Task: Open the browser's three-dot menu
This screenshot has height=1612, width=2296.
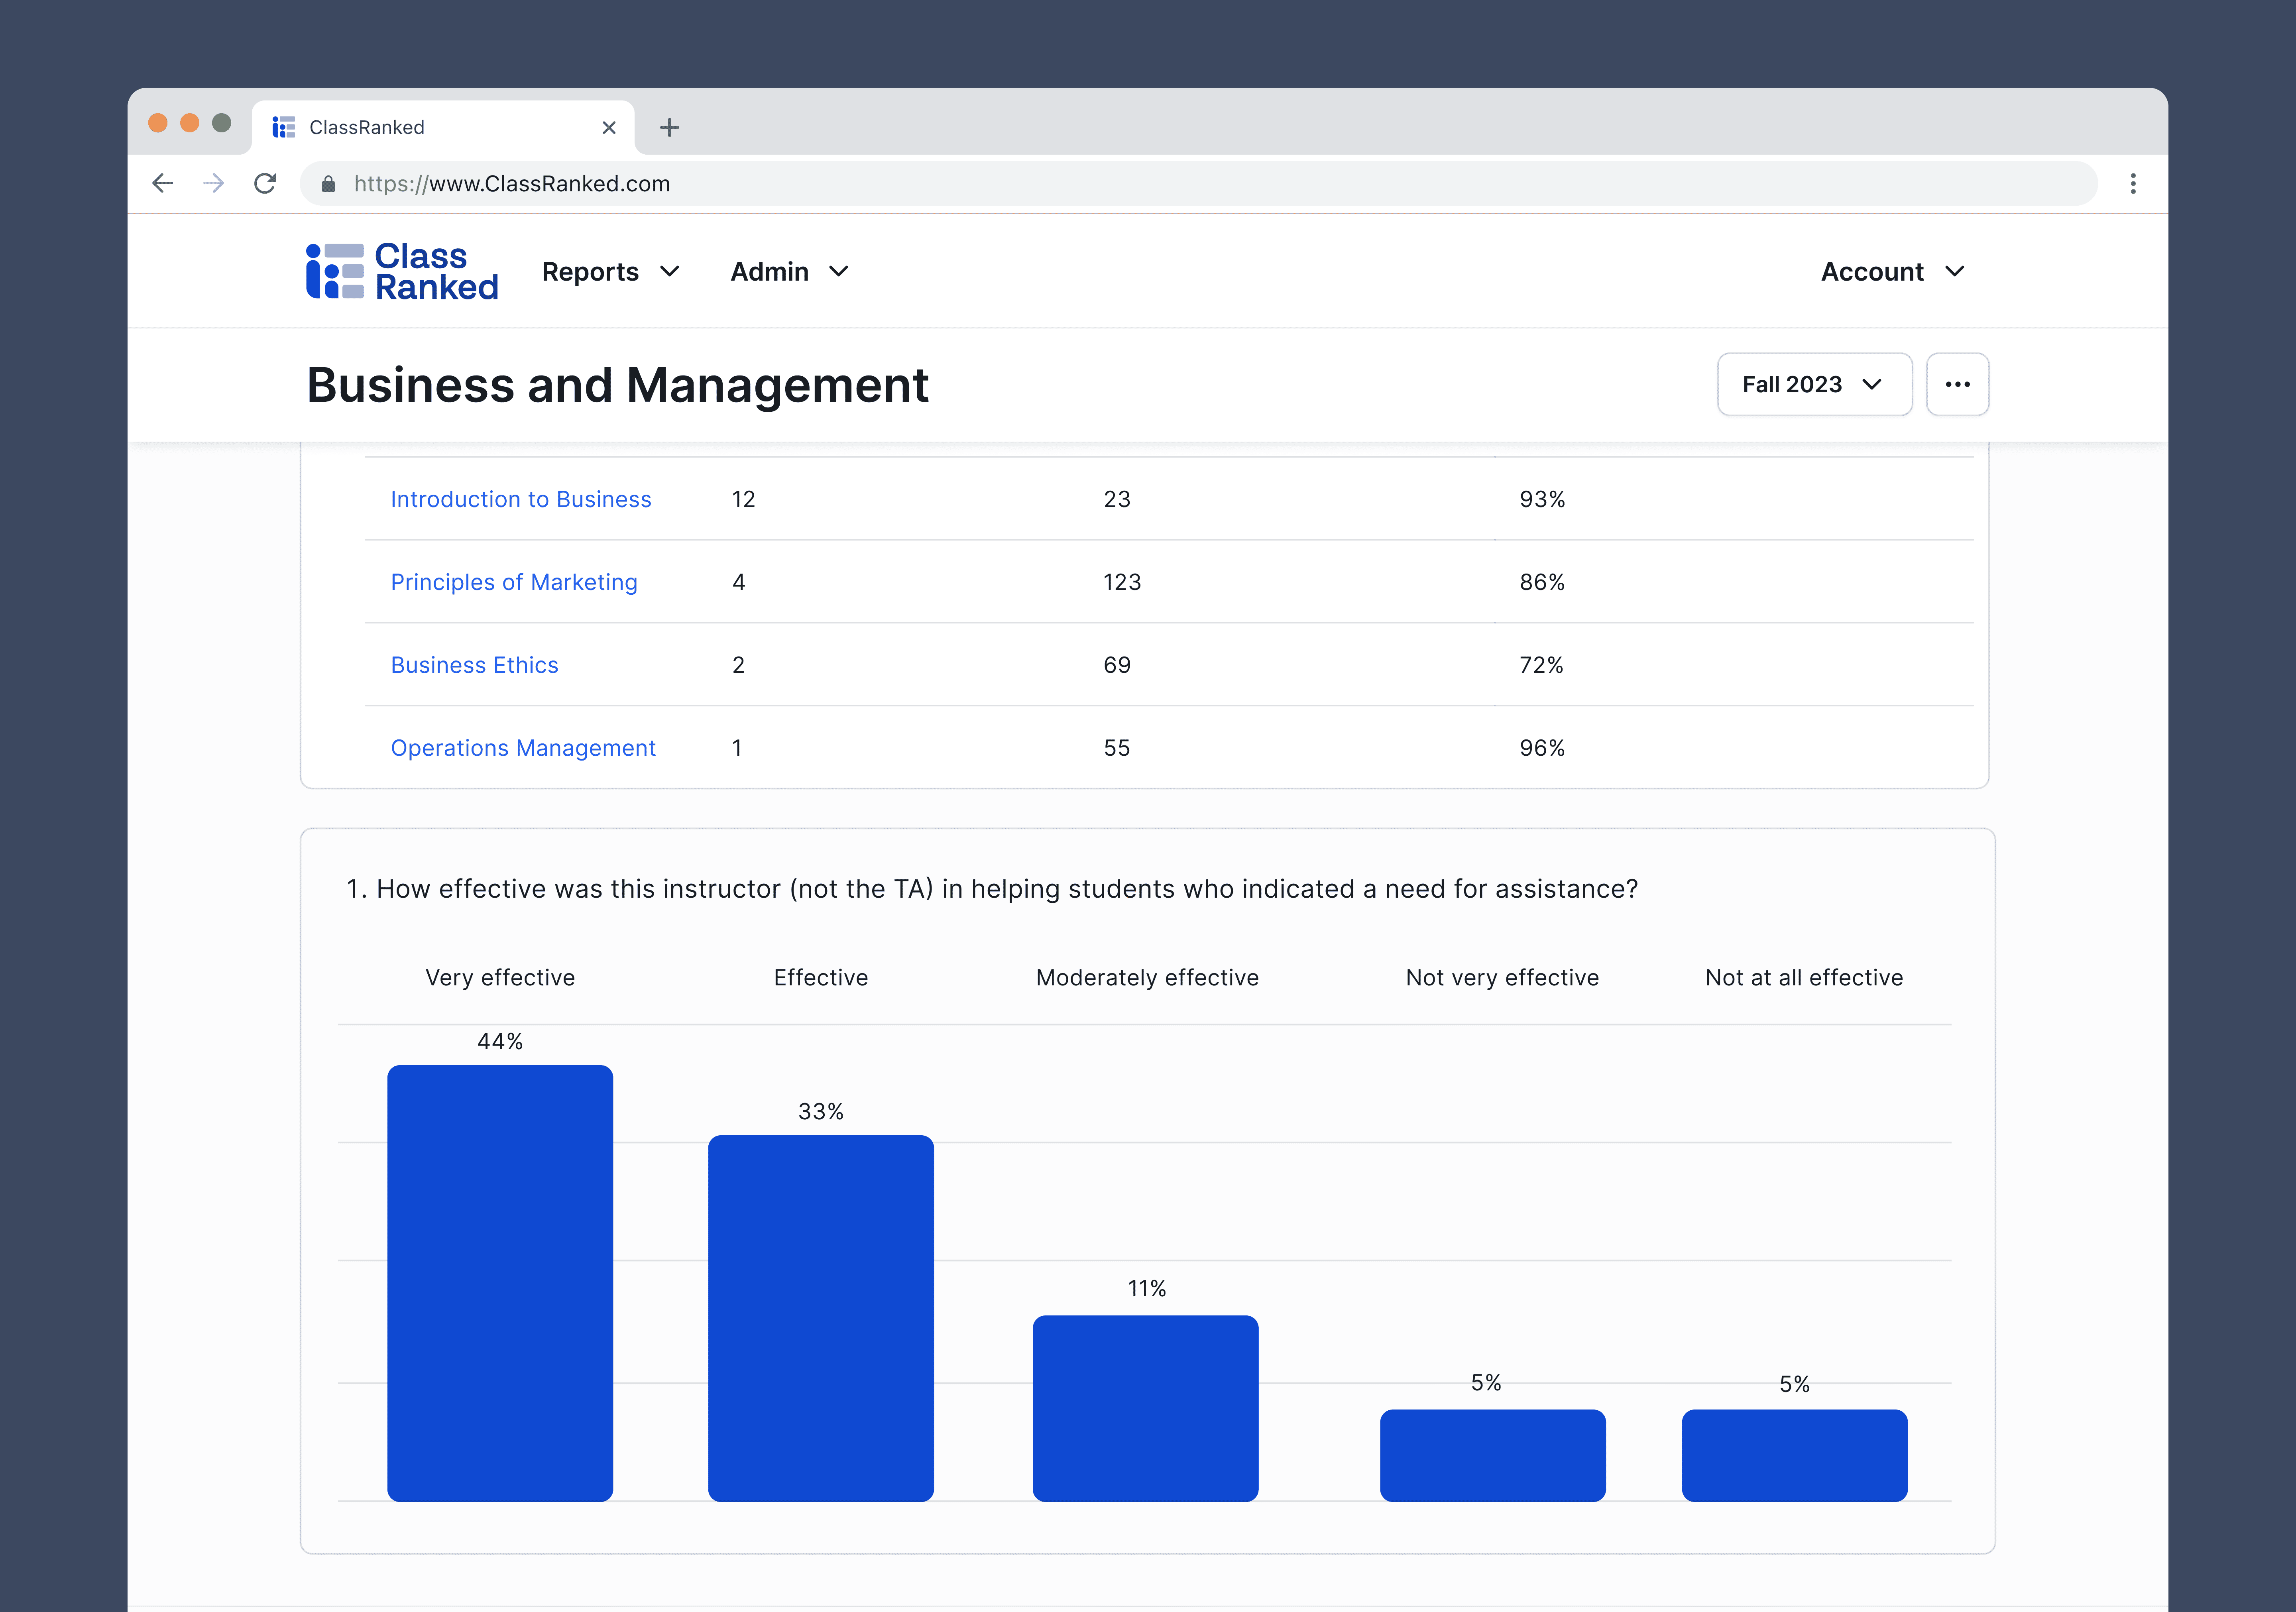Action: pyautogui.click(x=2132, y=183)
